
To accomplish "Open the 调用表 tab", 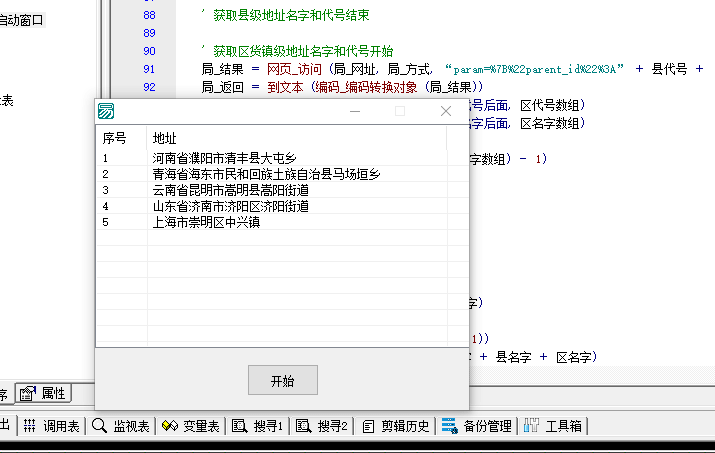I will click(52, 426).
